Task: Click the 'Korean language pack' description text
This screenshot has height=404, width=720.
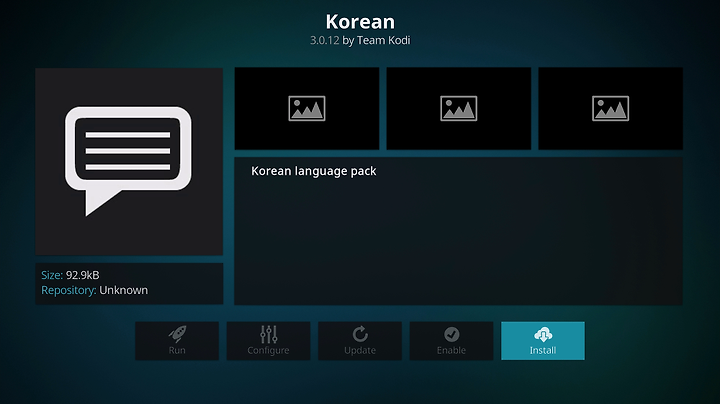Action: click(314, 171)
